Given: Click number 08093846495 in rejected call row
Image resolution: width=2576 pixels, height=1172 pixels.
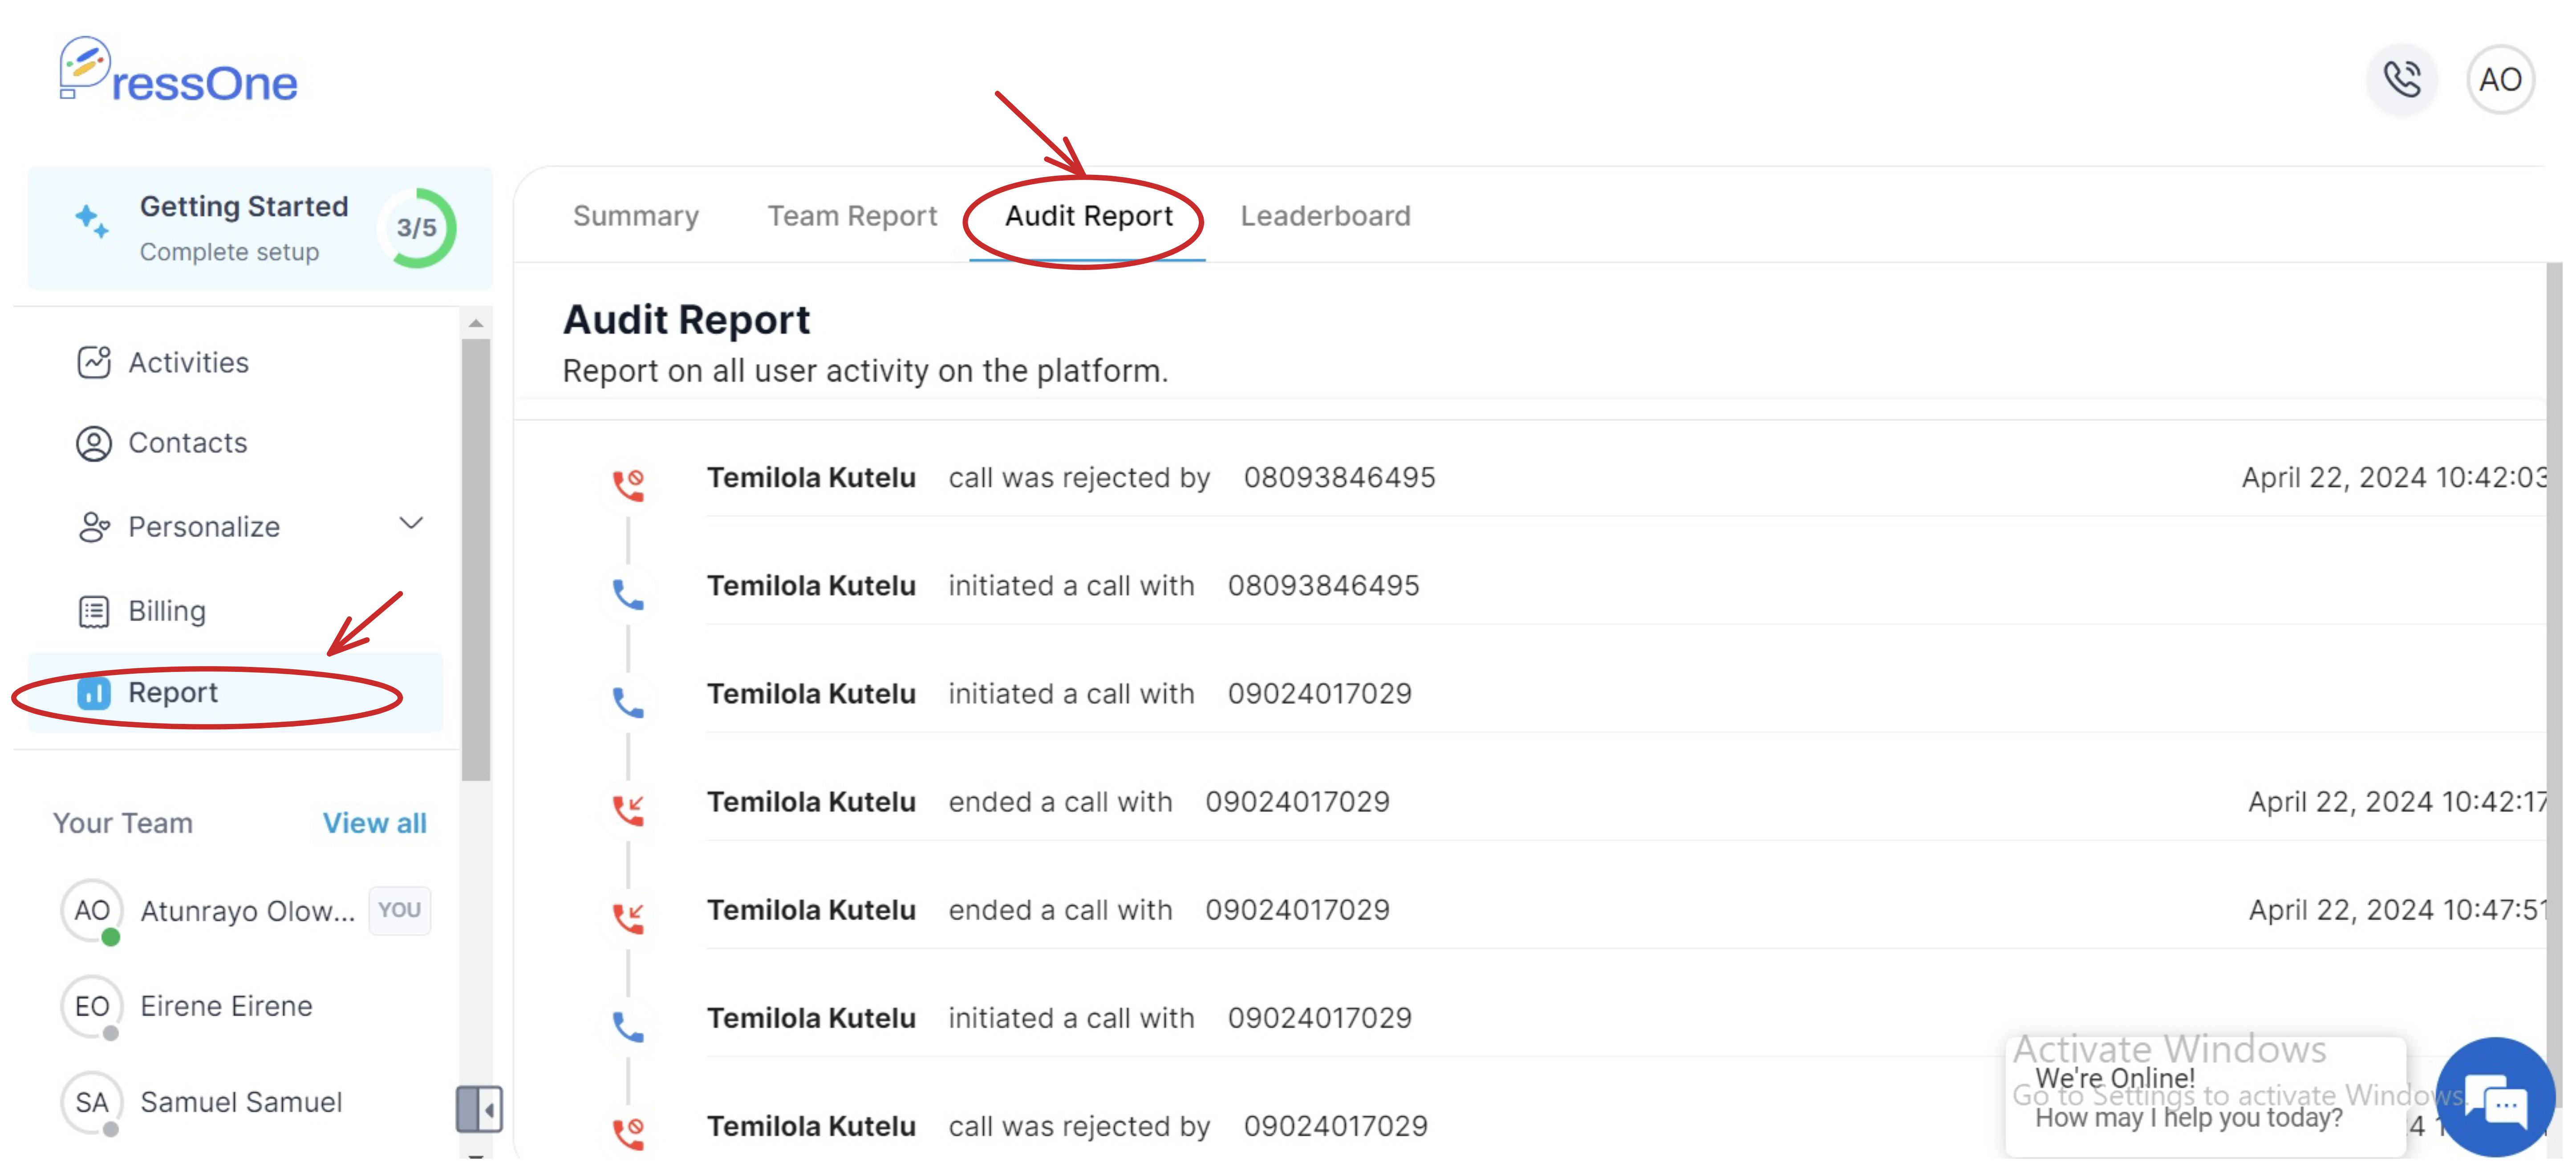Looking at the screenshot, I should 1339,478.
